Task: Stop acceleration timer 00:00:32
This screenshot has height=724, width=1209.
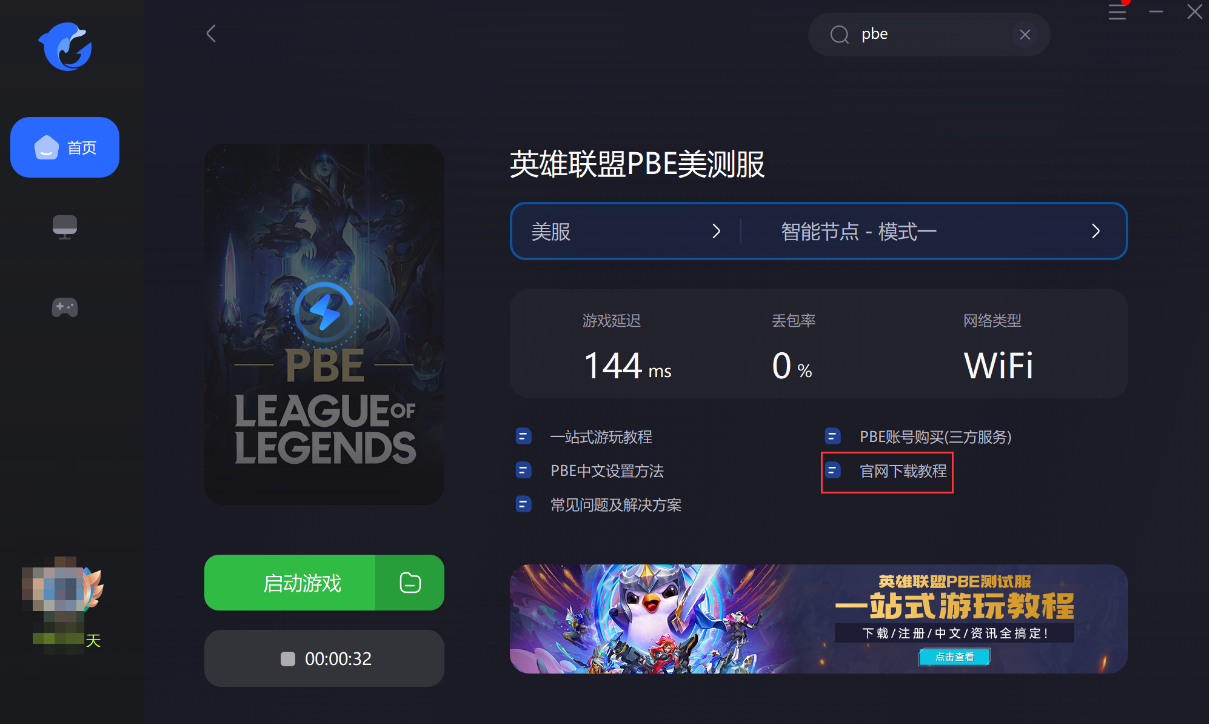Action: 324,659
